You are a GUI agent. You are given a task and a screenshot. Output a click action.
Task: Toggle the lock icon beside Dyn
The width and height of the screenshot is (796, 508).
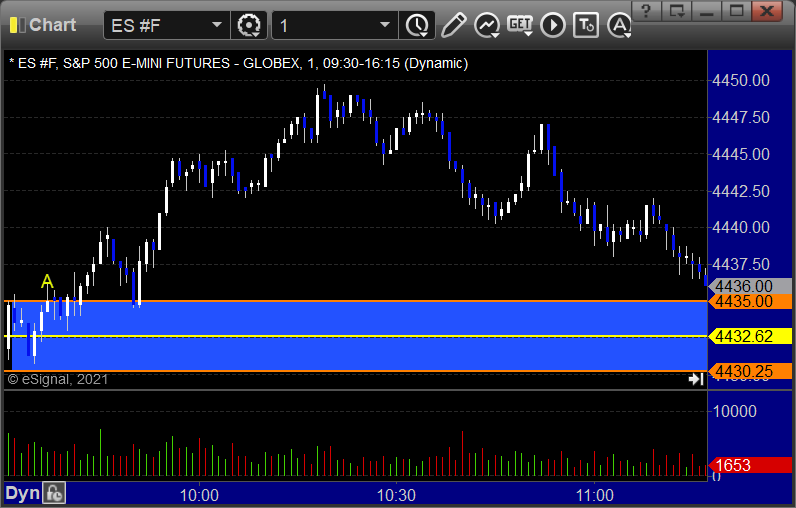(x=54, y=493)
